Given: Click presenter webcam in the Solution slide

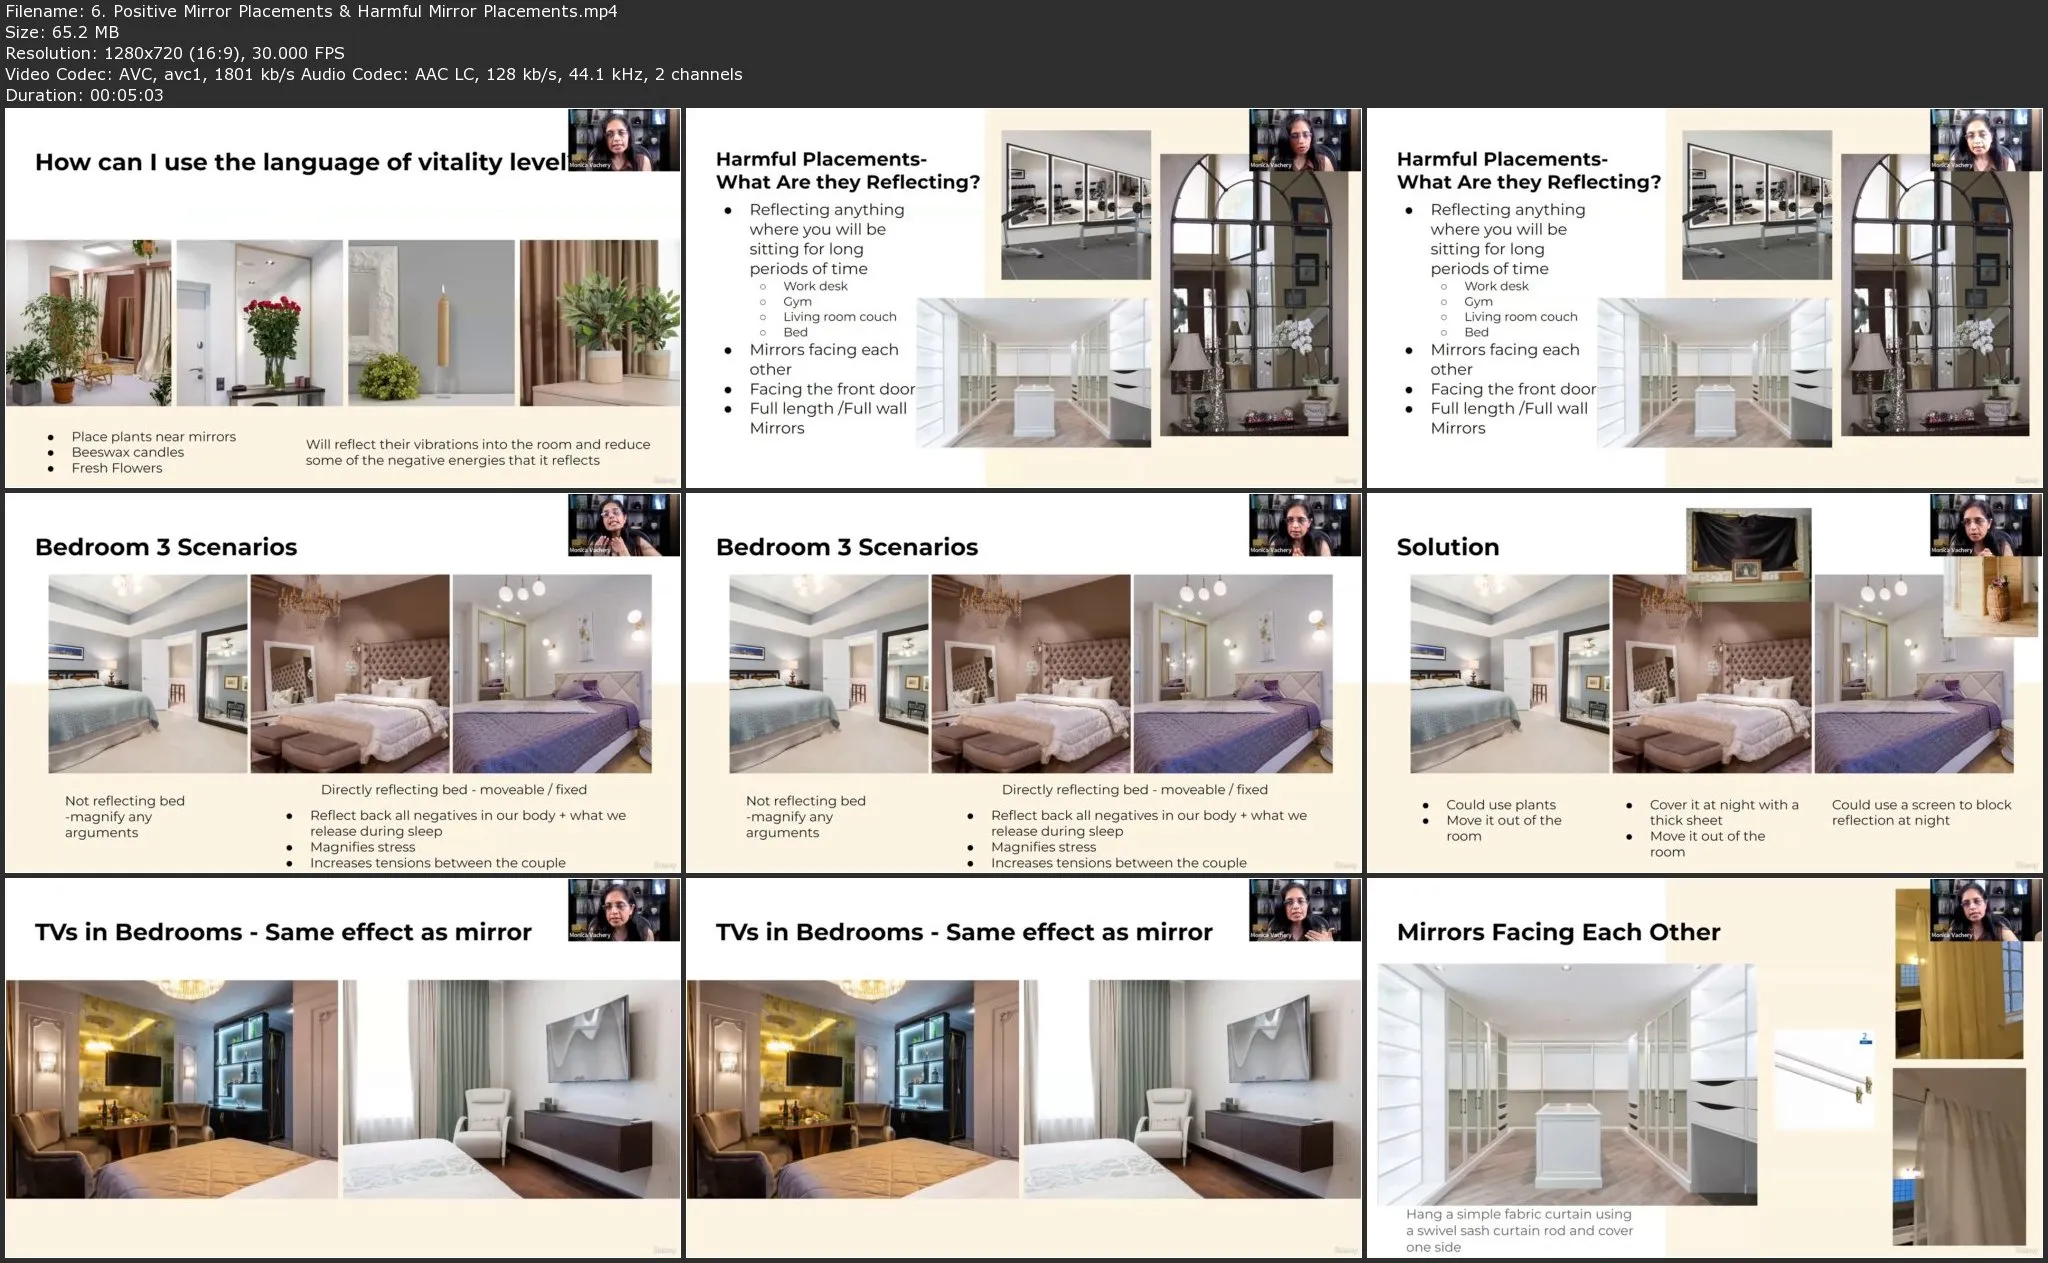Looking at the screenshot, I should [x=1986, y=525].
